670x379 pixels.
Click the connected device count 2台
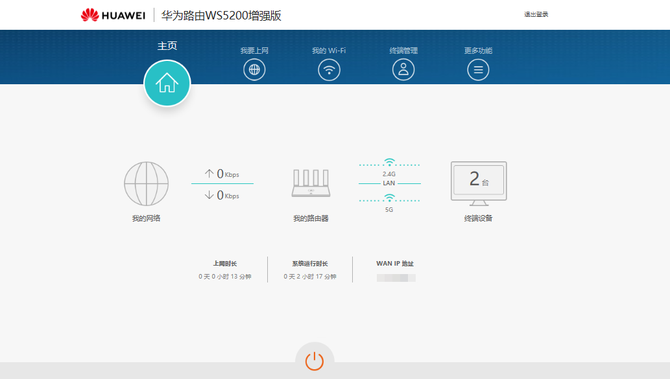479,179
